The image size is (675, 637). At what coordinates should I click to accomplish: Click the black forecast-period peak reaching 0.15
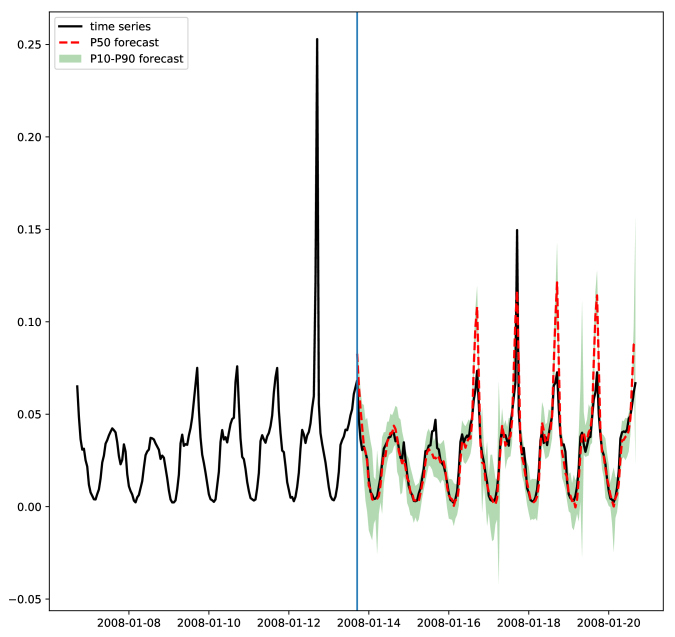[x=517, y=231]
